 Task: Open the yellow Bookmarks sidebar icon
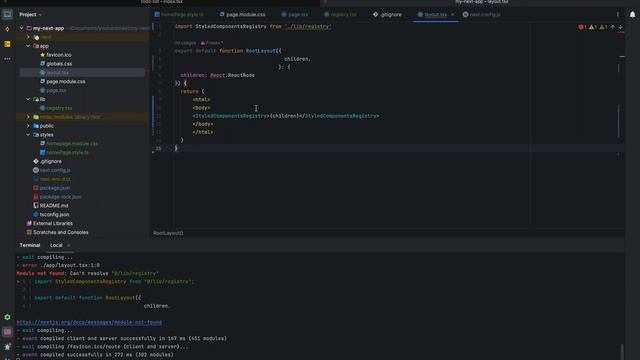click(x=7, y=44)
